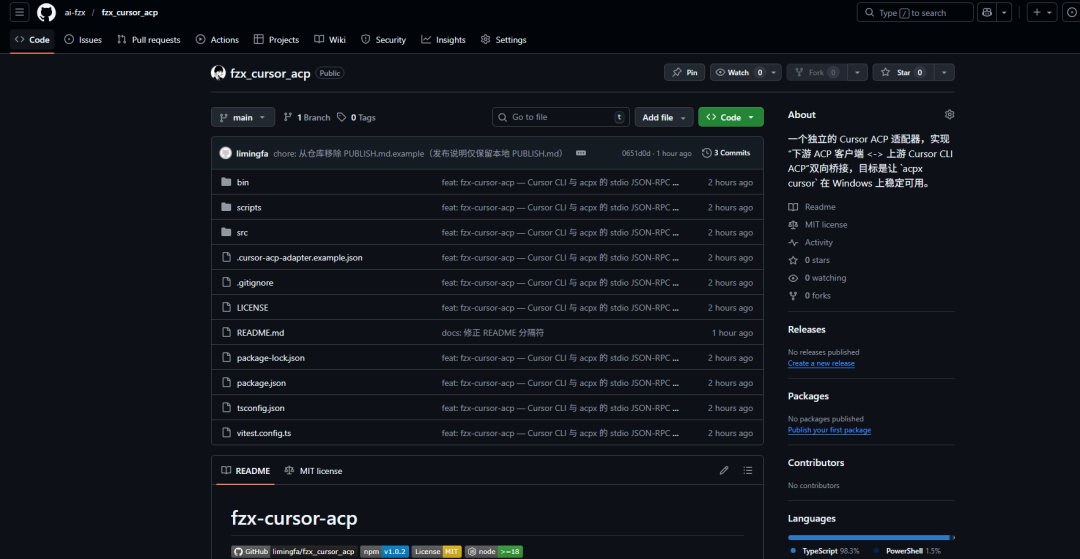
Task: Select the MIT license tab in README panel
Action: [313, 471]
